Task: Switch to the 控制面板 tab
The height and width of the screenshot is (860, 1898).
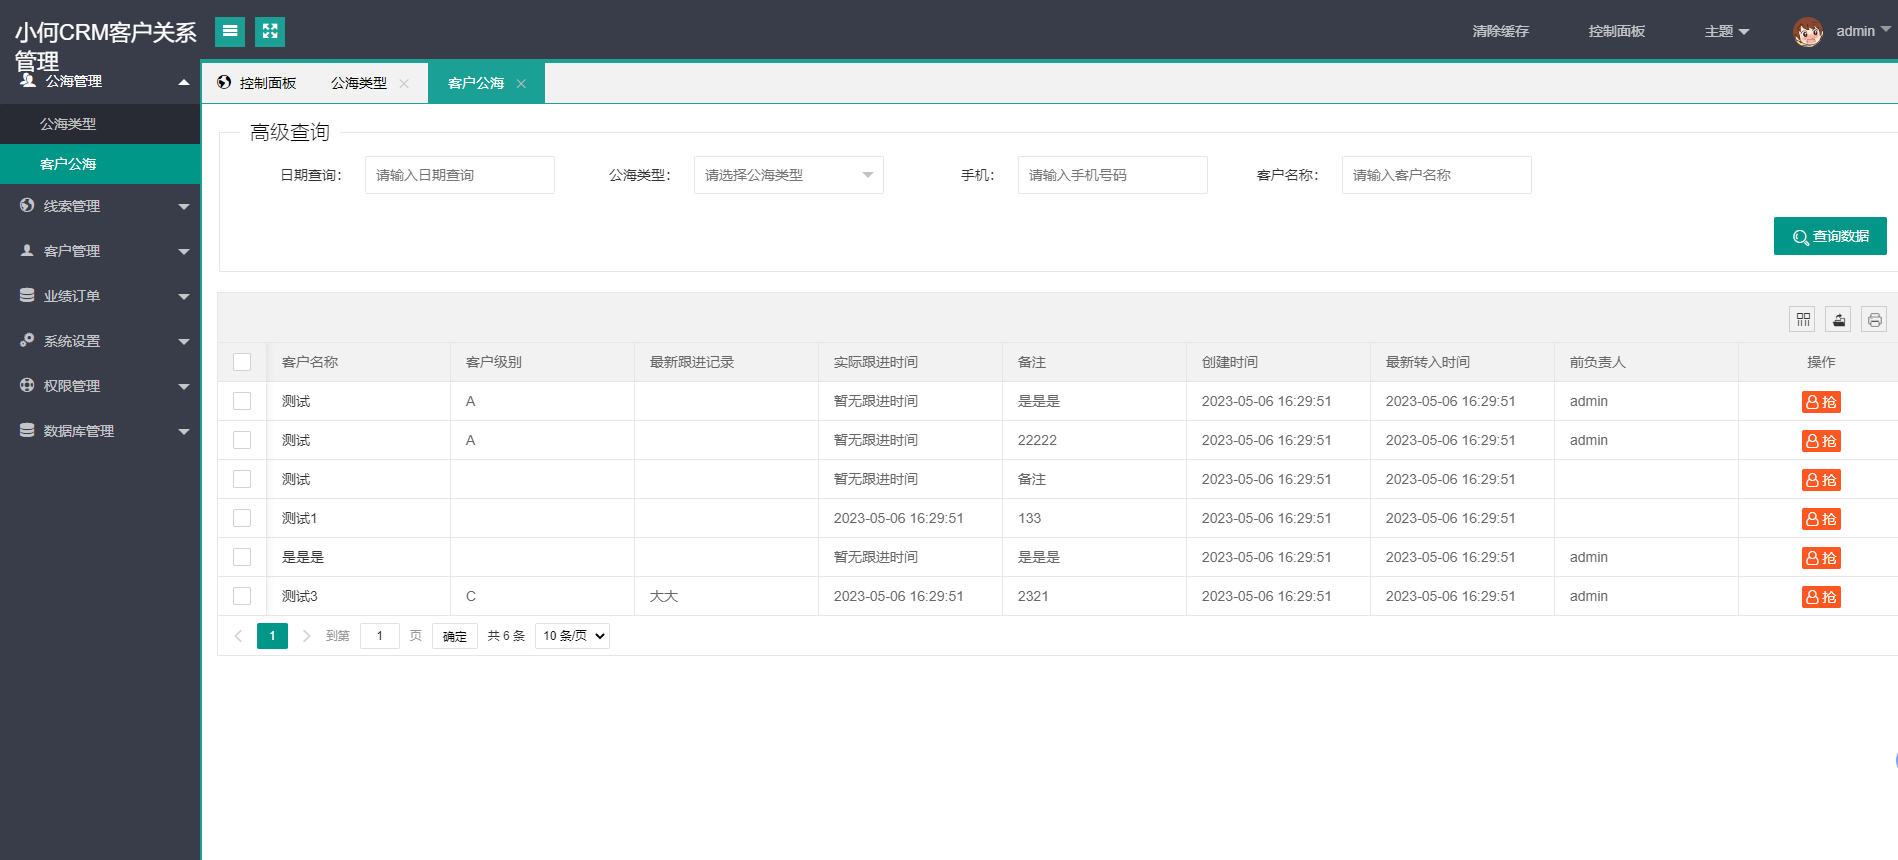Action: tap(257, 83)
